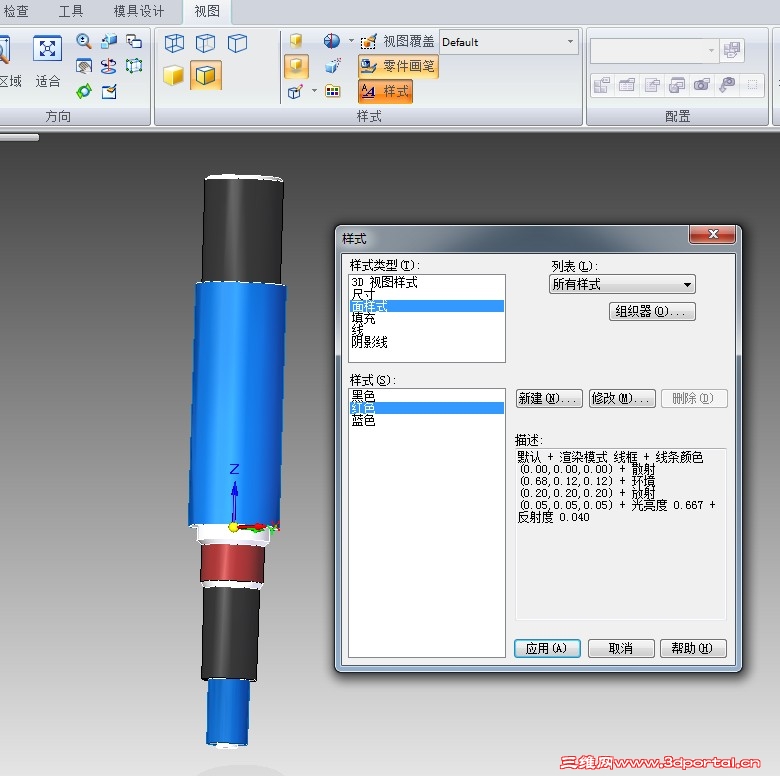Toggle the Part Painter (零件画笔) button
The width and height of the screenshot is (780, 776).
[397, 66]
